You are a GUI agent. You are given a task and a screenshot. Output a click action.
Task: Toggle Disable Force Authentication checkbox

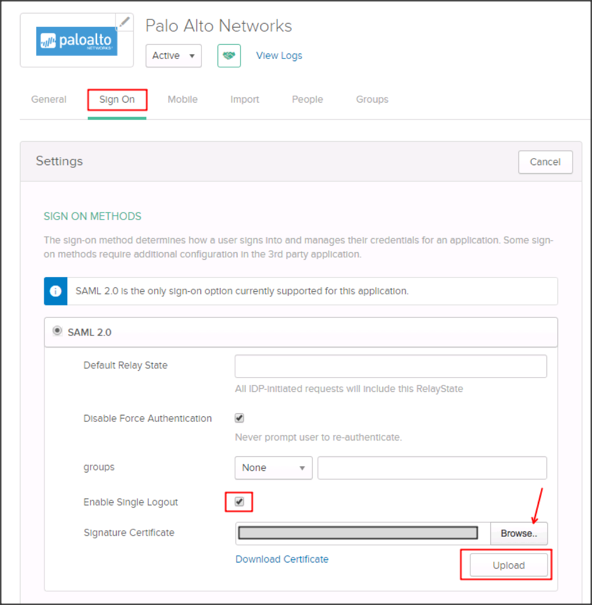(239, 418)
